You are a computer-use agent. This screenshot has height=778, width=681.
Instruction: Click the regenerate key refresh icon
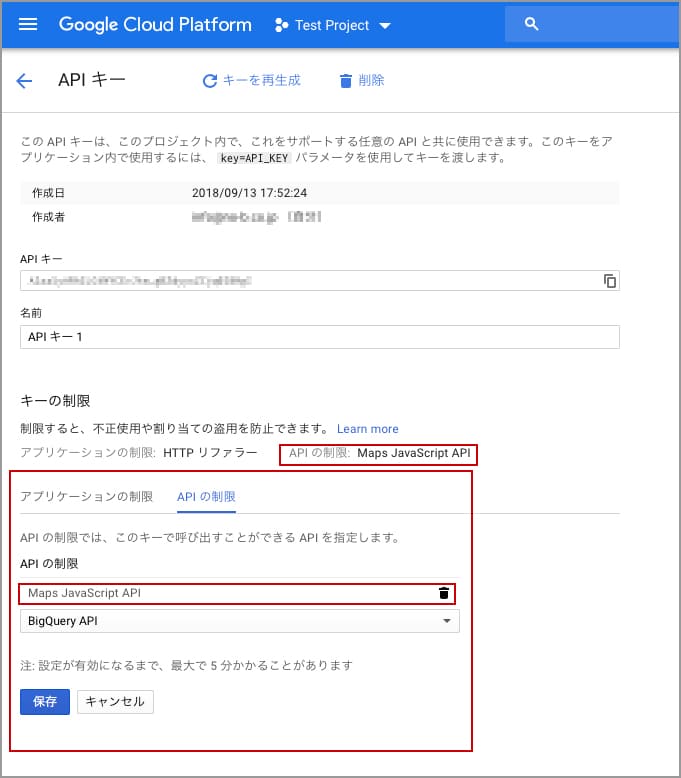210,81
